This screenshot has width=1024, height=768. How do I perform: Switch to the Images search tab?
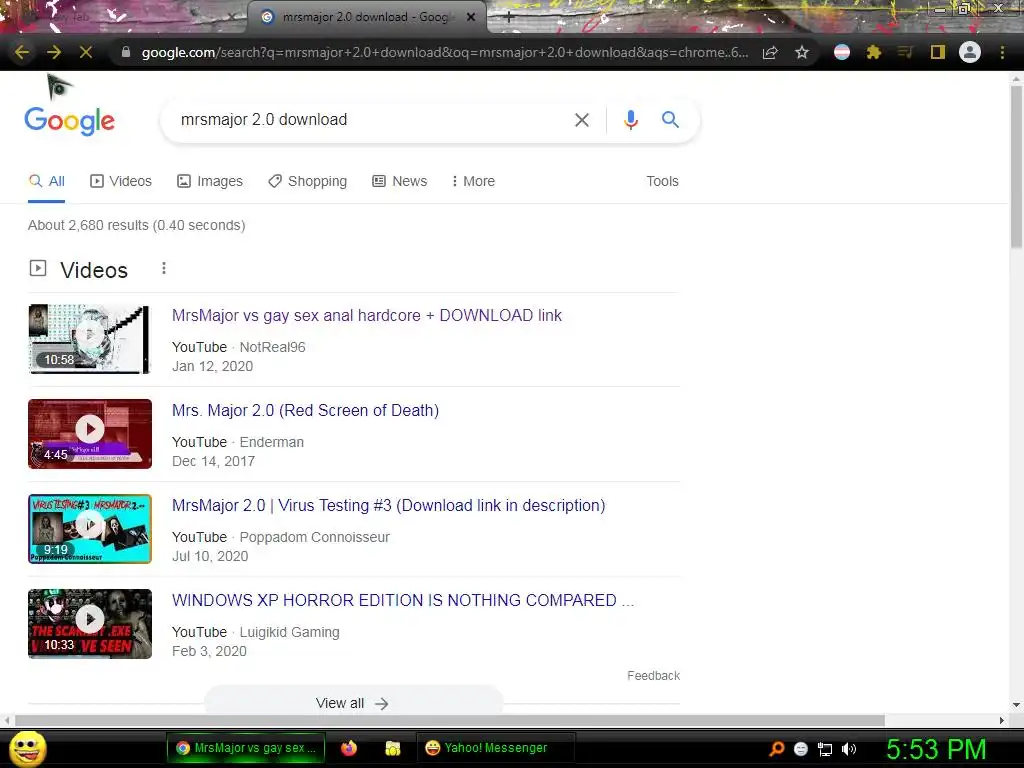click(x=210, y=182)
